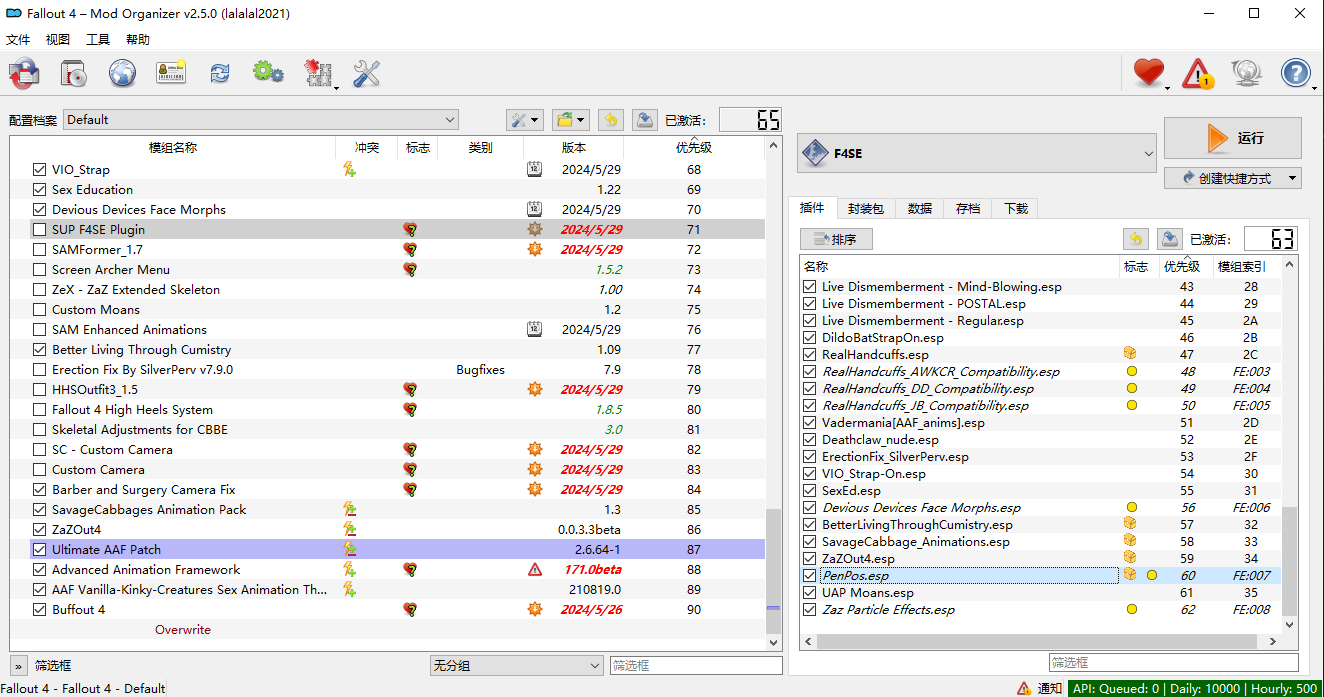Viewport: 1324px width, 697px height.
Task: Click the red heart endorse icon
Action: click(x=1148, y=73)
